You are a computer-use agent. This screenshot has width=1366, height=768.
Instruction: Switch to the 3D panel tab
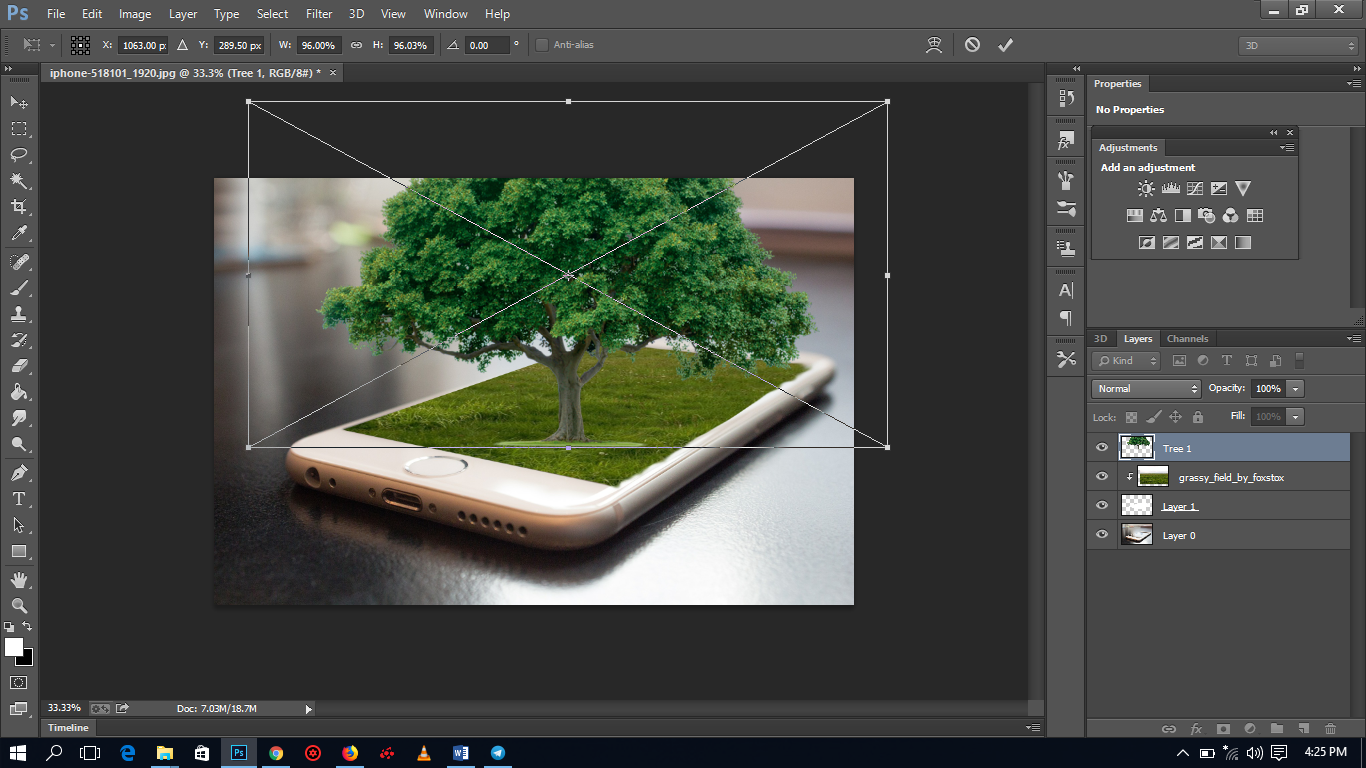coord(1100,339)
